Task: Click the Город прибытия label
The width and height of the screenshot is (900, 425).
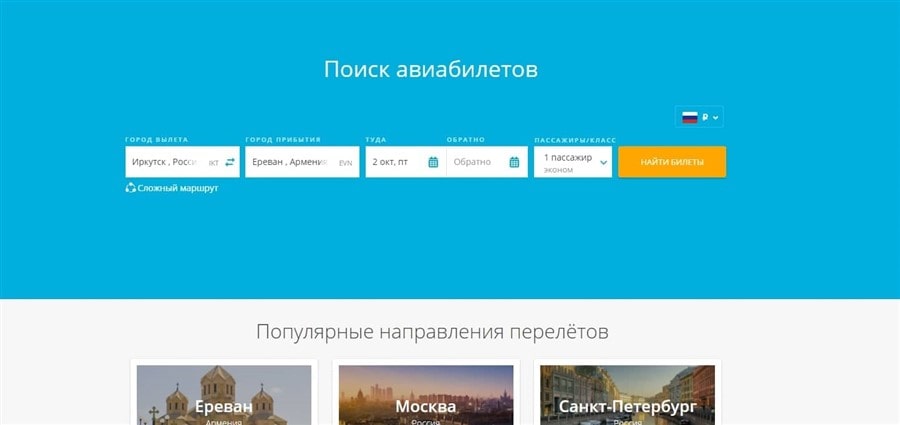Action: click(x=283, y=140)
